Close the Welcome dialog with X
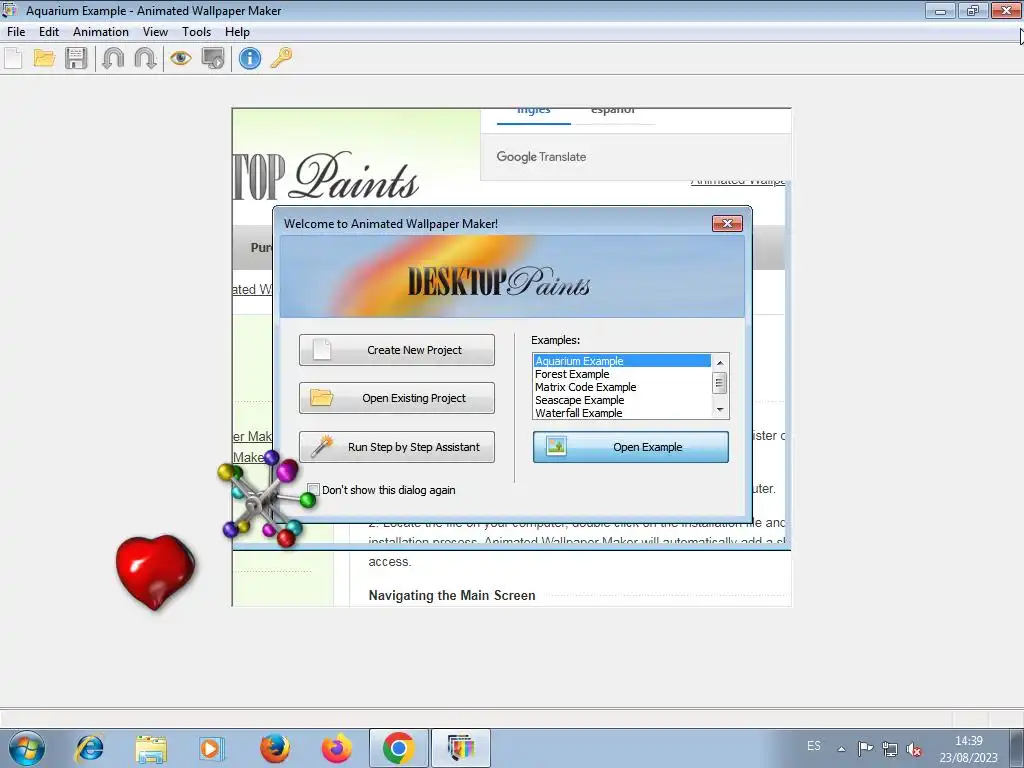The height and width of the screenshot is (768, 1024). point(728,223)
